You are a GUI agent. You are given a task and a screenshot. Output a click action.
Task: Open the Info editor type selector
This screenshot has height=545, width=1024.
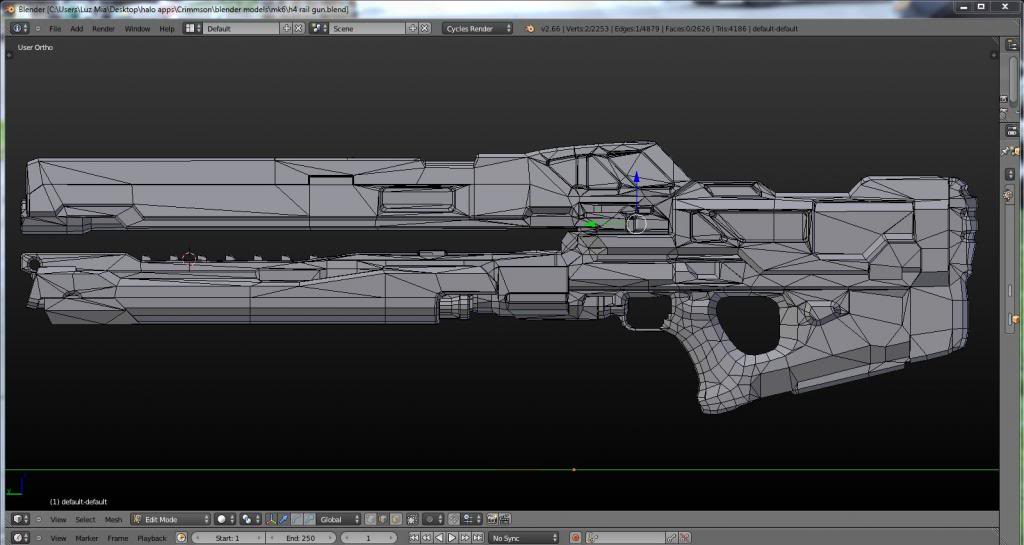coord(20,29)
